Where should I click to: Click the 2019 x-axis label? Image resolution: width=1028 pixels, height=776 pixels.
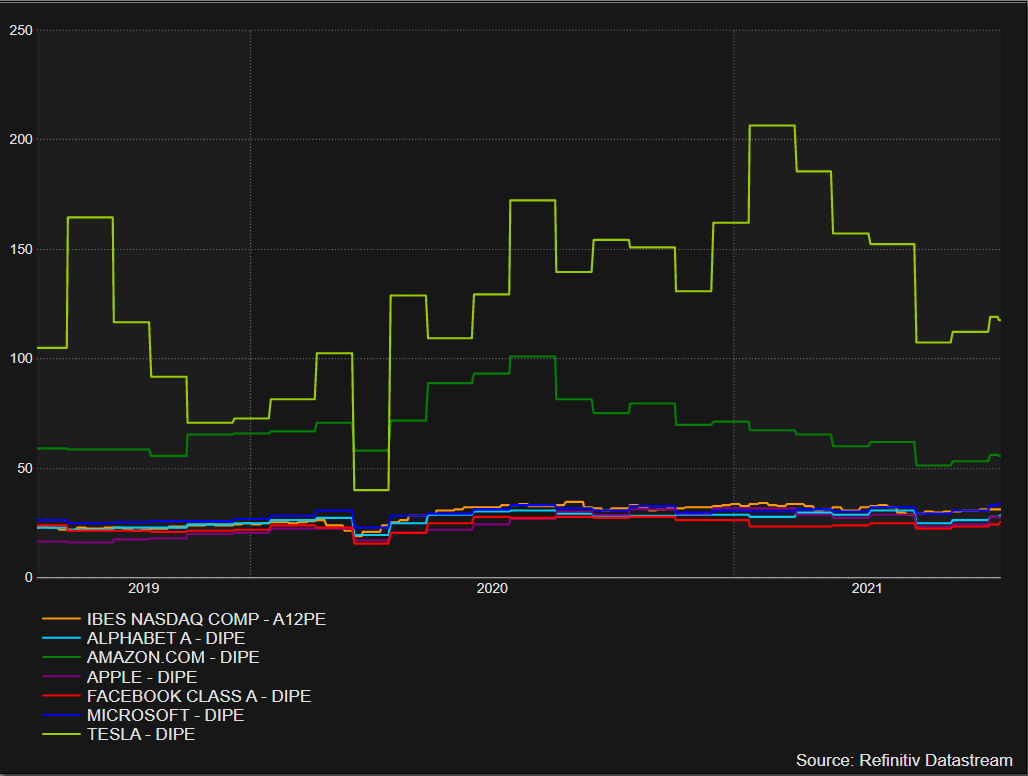tap(144, 589)
